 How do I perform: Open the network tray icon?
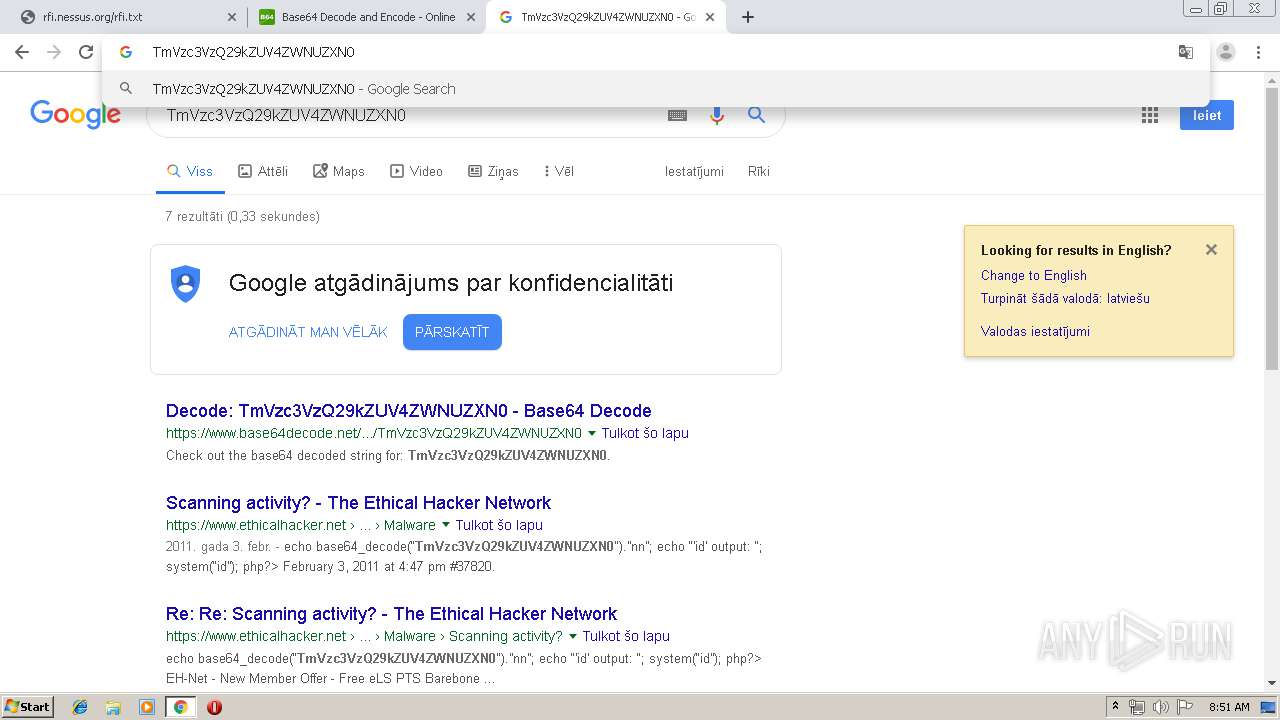tap(1137, 707)
